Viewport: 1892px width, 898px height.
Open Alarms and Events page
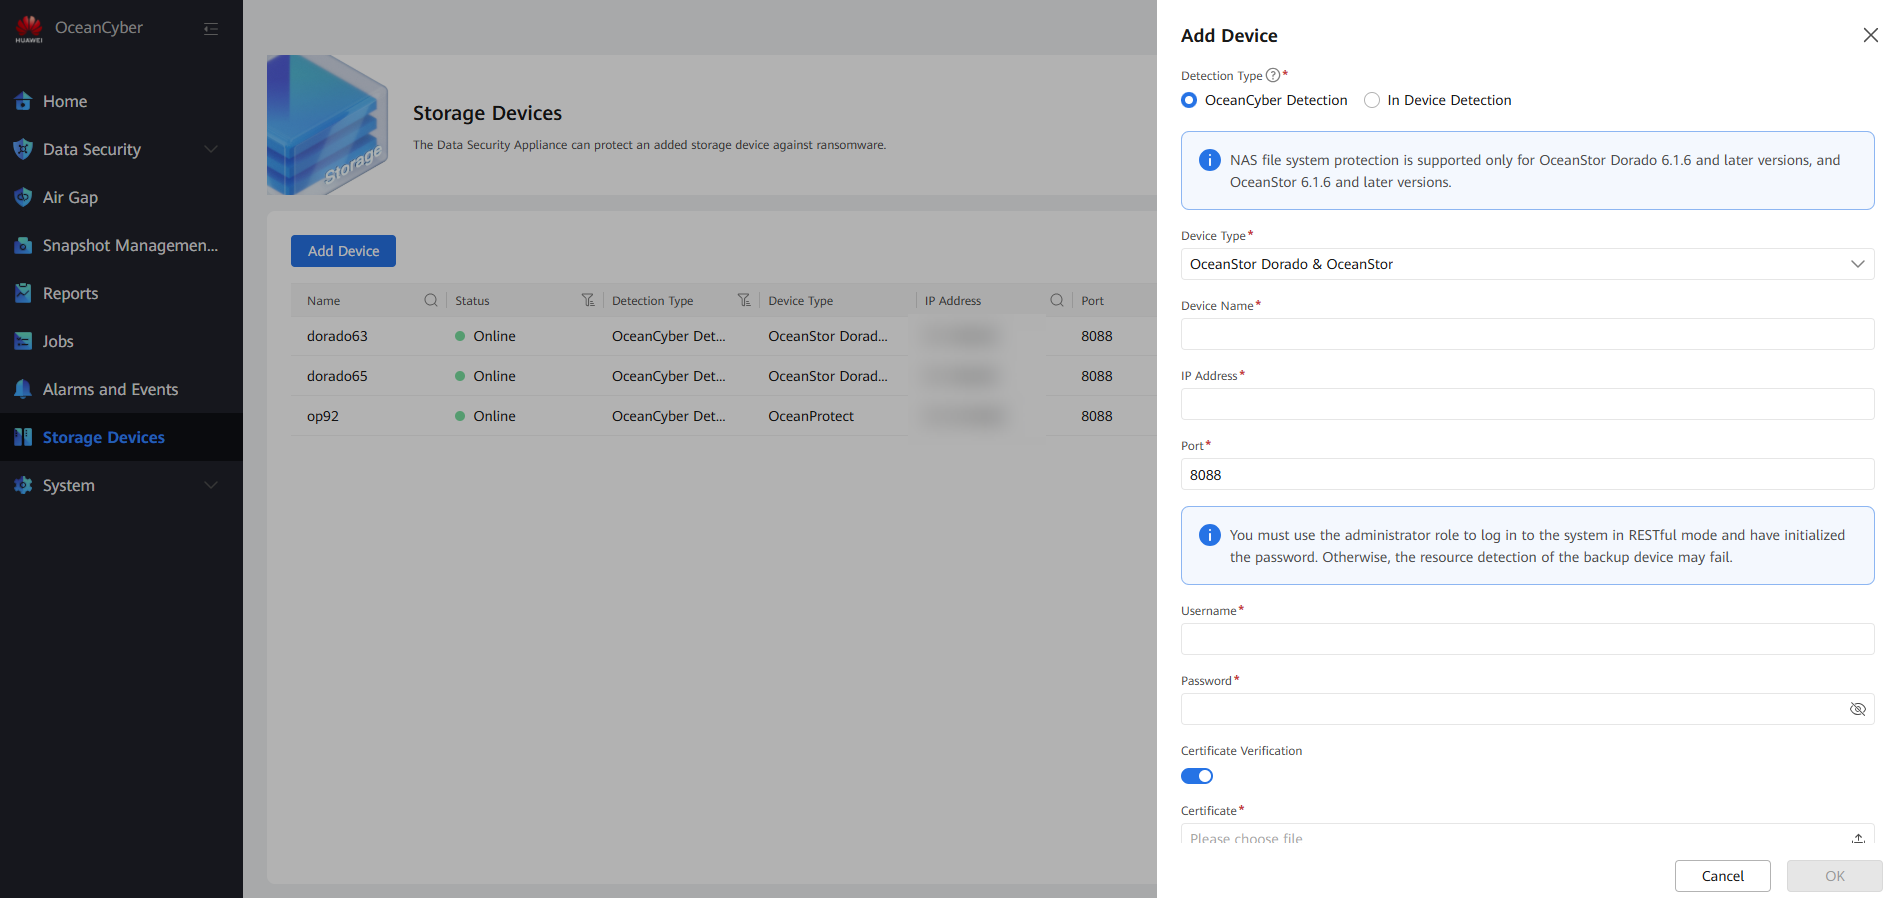pyautogui.click(x=110, y=389)
